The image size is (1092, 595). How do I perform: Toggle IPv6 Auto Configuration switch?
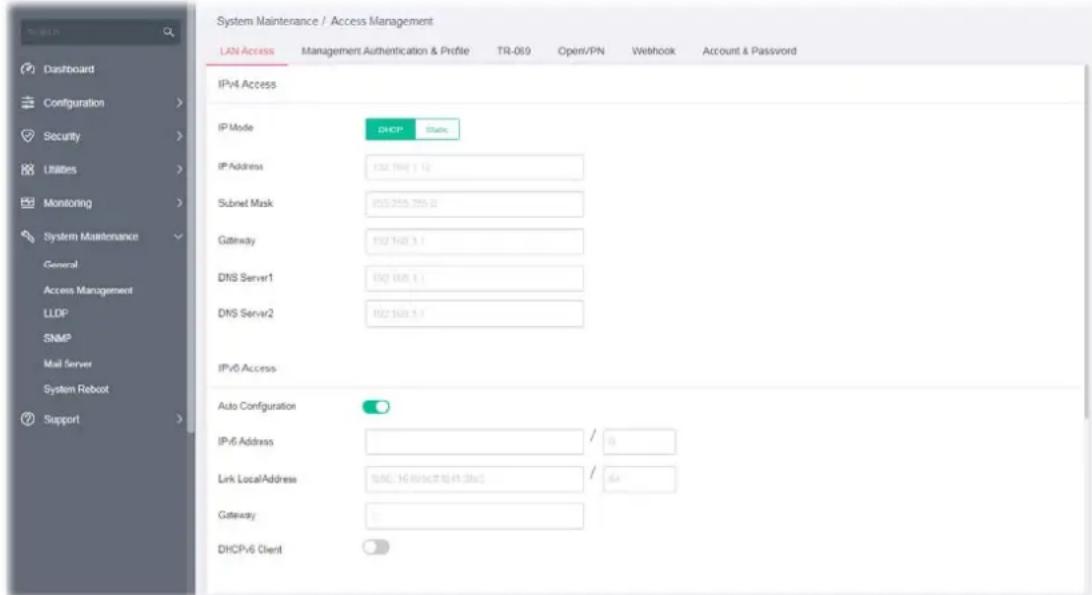coord(376,407)
